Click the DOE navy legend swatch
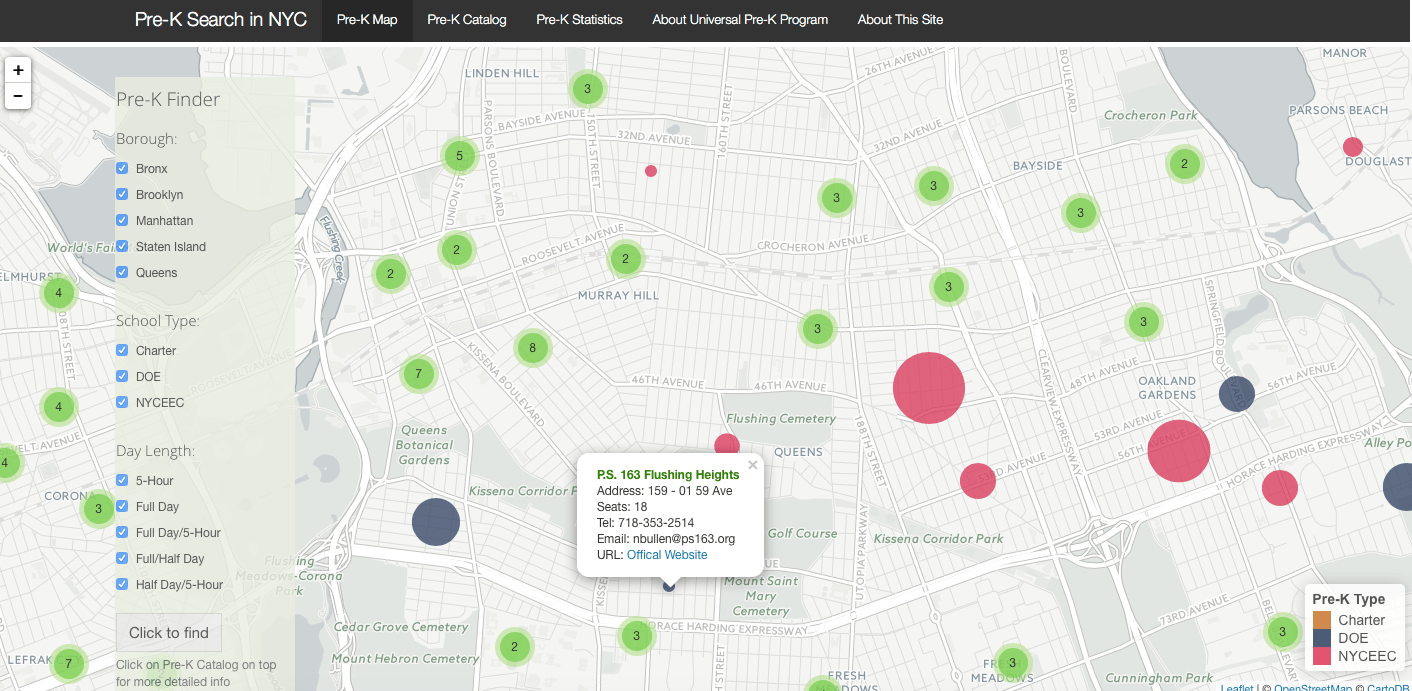Viewport: 1412px width, 691px height. click(1322, 638)
